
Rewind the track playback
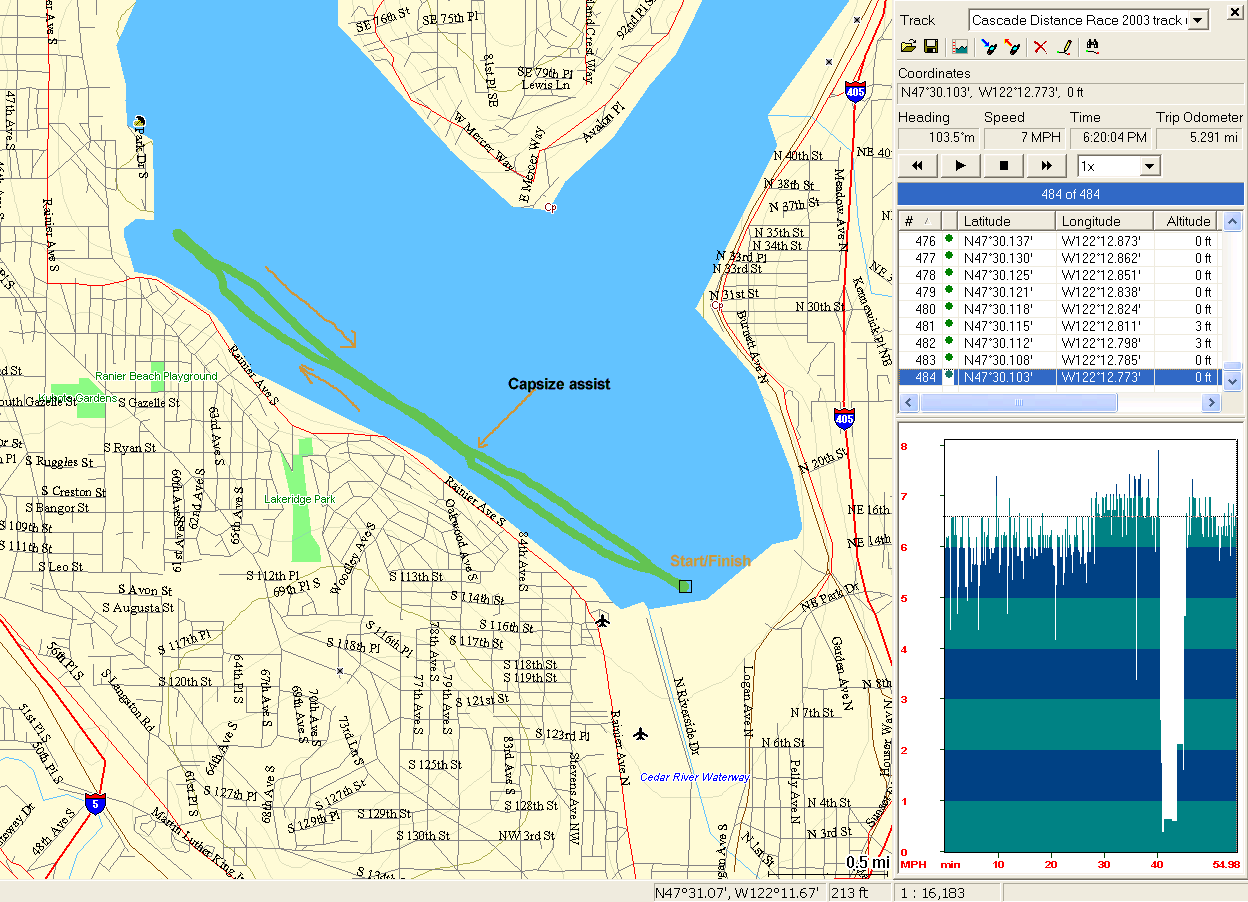917,166
